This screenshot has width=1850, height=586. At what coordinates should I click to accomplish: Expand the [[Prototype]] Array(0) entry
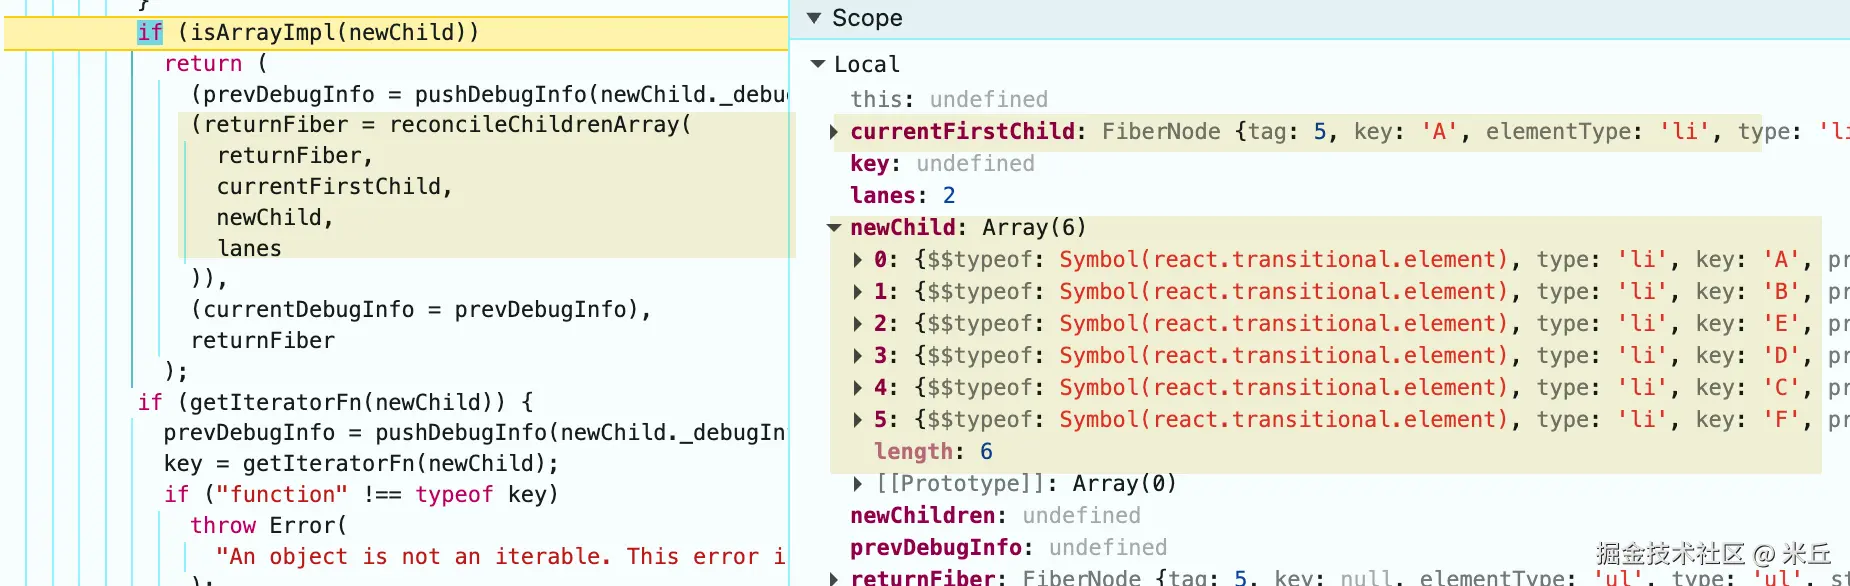(858, 484)
